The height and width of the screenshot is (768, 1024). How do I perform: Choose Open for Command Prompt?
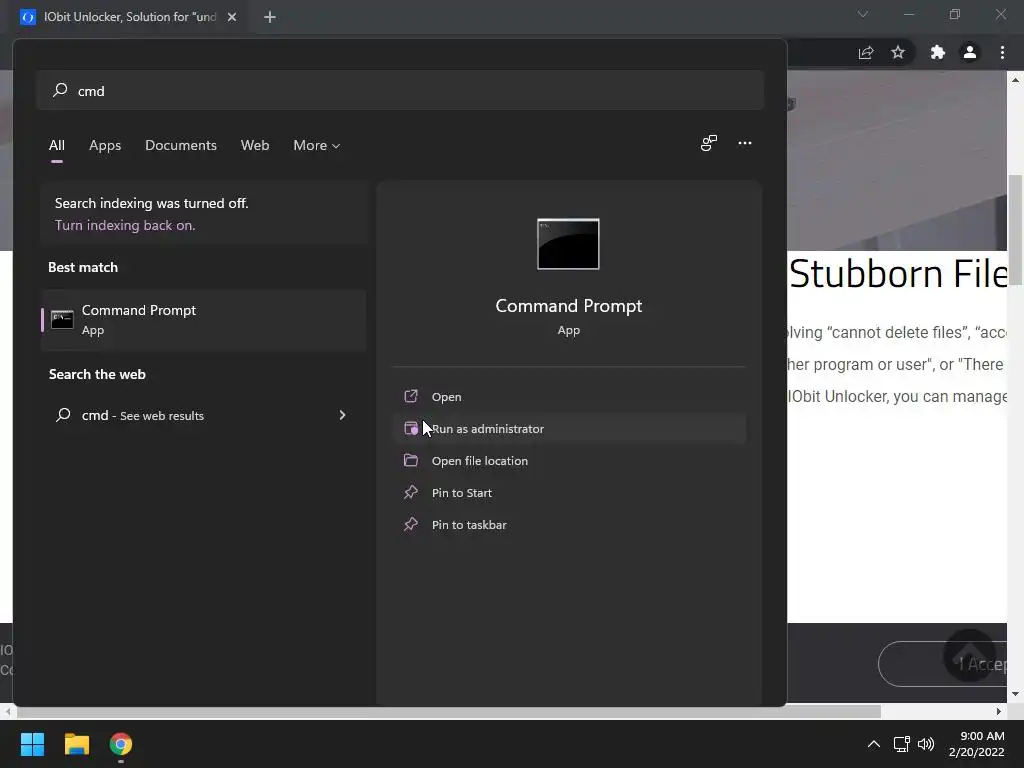click(x=569, y=396)
